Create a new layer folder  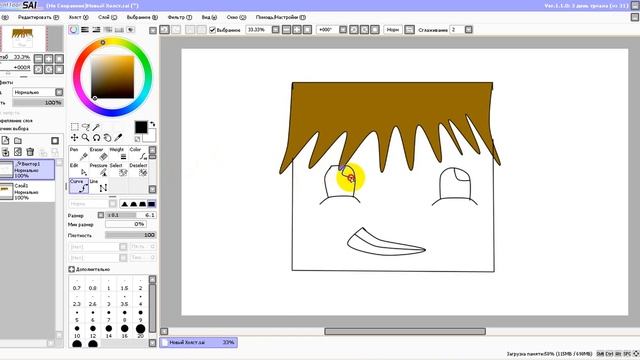click(x=18, y=140)
